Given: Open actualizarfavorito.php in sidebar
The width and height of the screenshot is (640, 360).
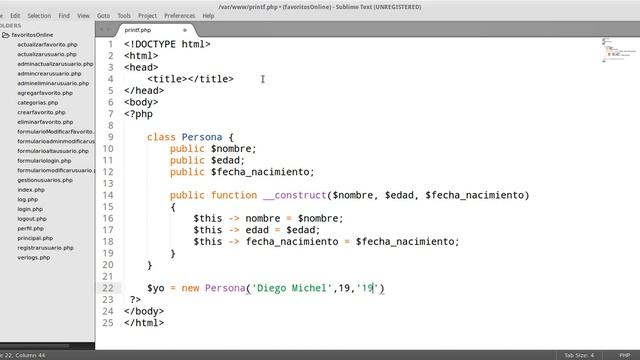Looking at the screenshot, I should [47, 44].
